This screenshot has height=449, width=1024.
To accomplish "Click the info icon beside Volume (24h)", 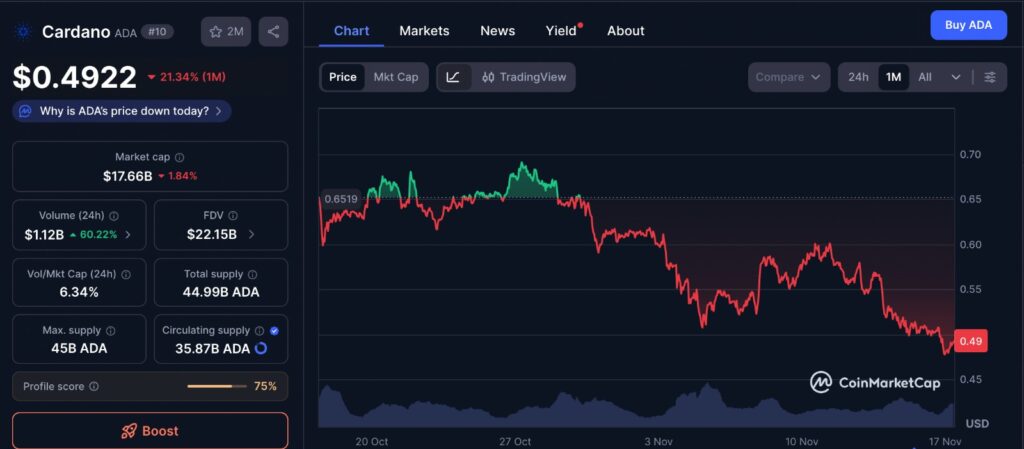I will pyautogui.click(x=114, y=215).
